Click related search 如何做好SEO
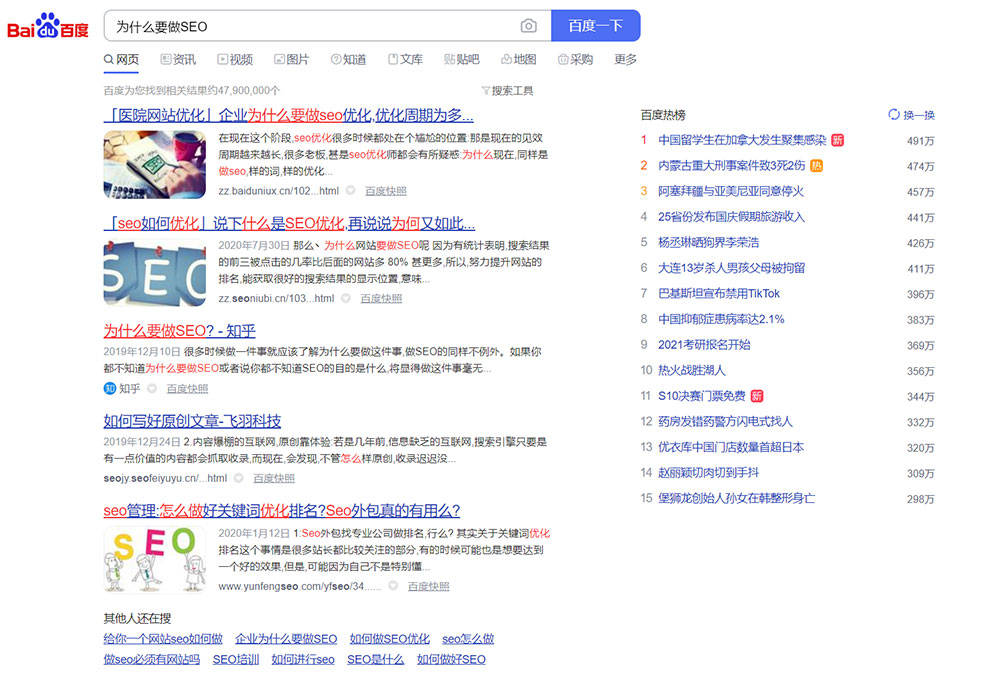This screenshot has width=1000, height=682. point(452,659)
